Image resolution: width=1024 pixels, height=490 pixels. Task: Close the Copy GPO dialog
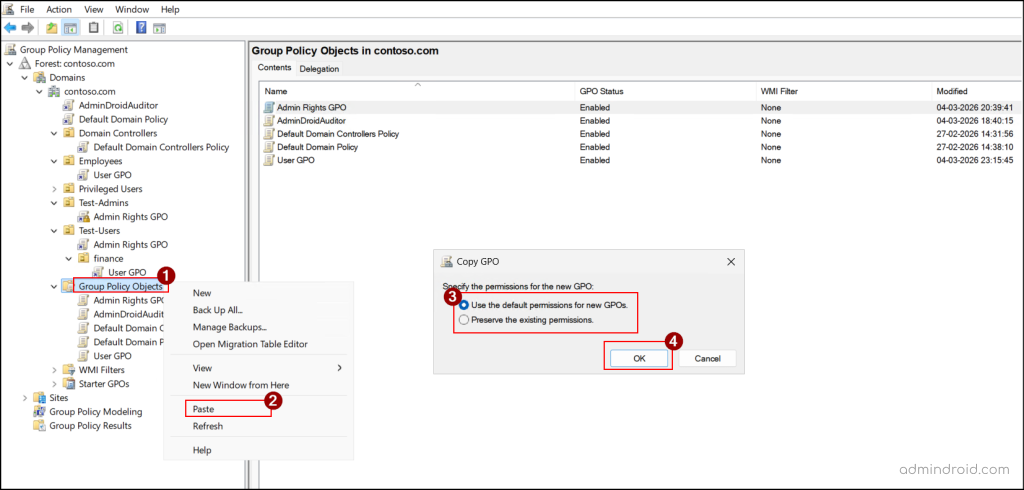pos(731,261)
